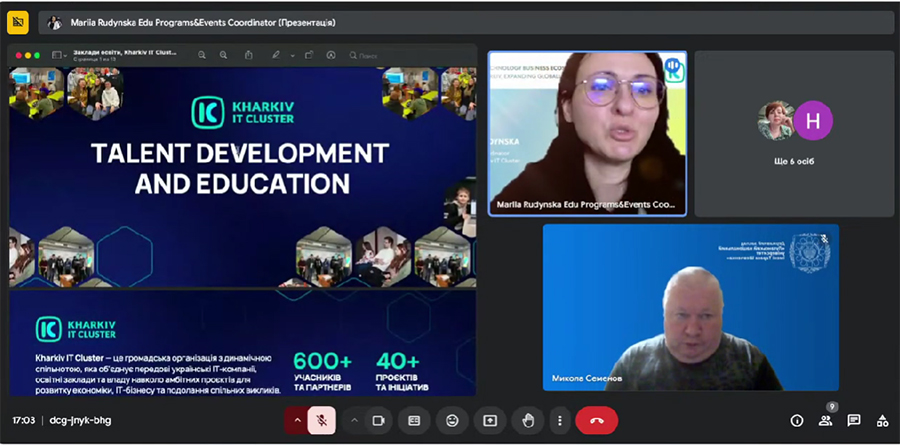Turn on closed captions
Image resolution: width=900 pixels, height=446 pixels.
tap(415, 420)
